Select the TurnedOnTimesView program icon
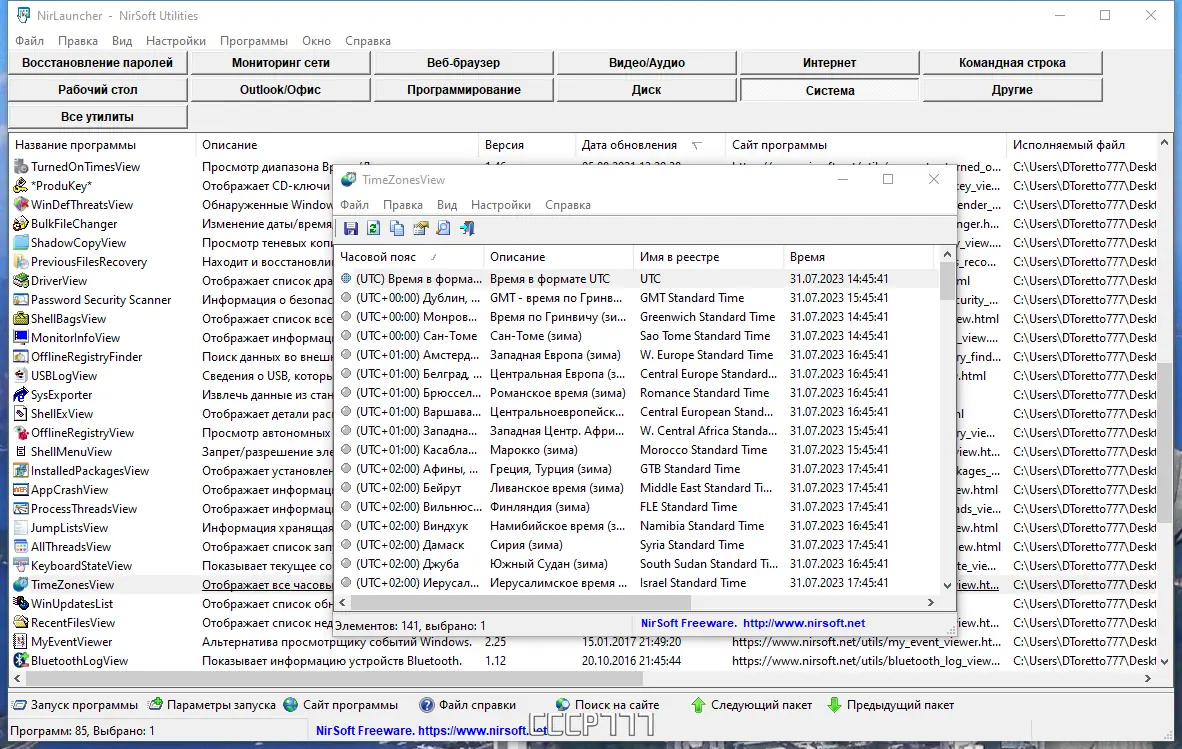1182x749 pixels. (x=21, y=167)
